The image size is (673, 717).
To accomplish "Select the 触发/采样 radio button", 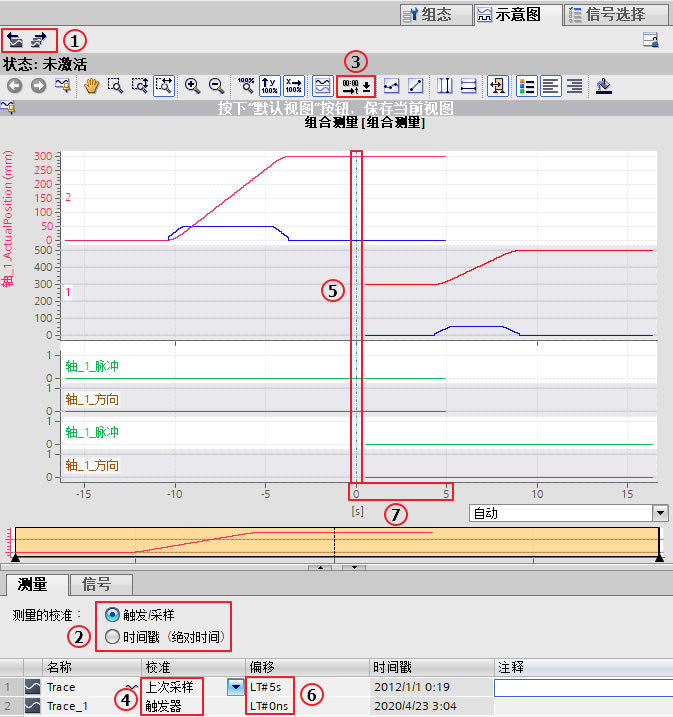I will point(112,615).
